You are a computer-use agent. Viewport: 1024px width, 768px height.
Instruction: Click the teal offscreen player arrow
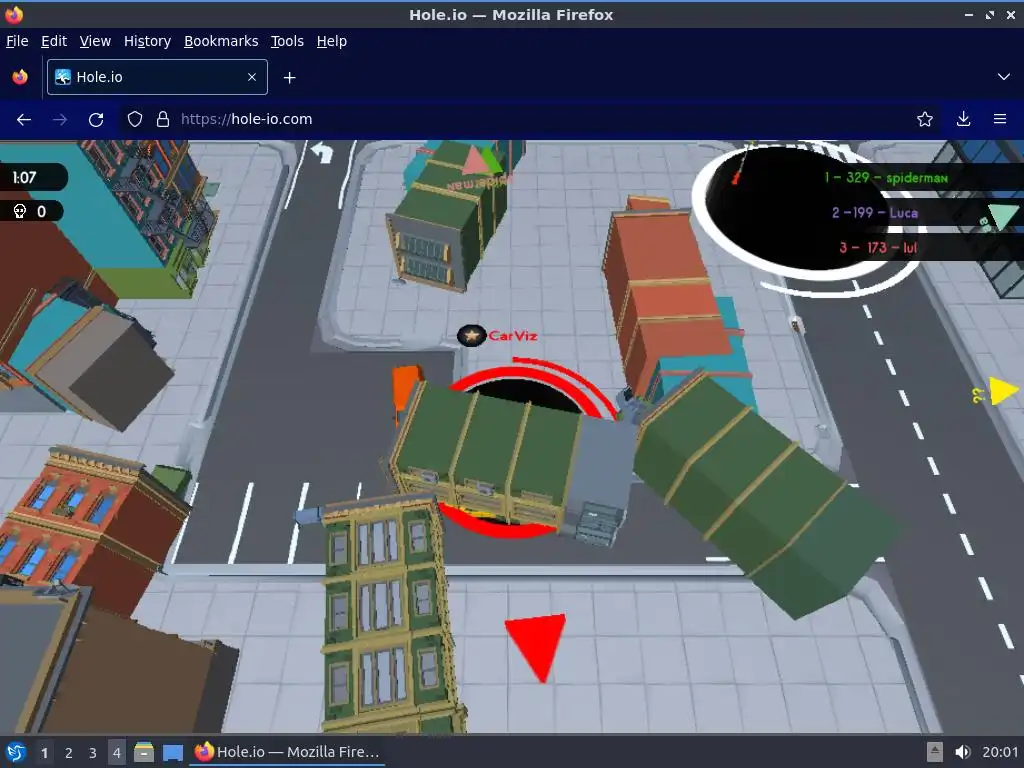point(1003,217)
